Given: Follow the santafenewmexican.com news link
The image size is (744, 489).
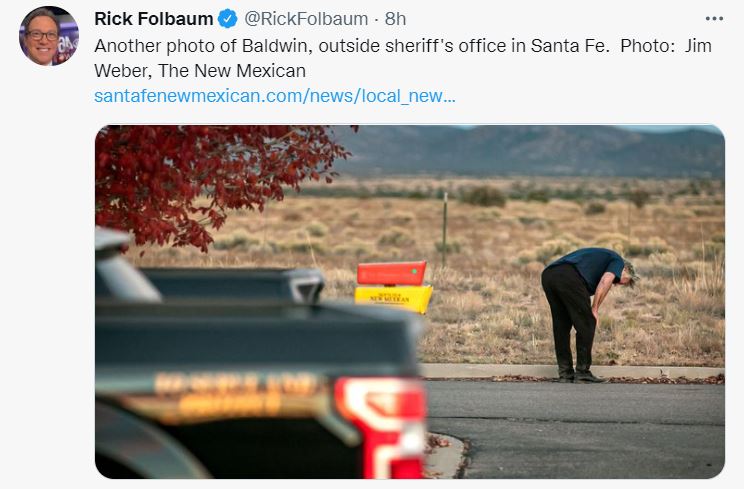Looking at the screenshot, I should pyautogui.click(x=274, y=96).
